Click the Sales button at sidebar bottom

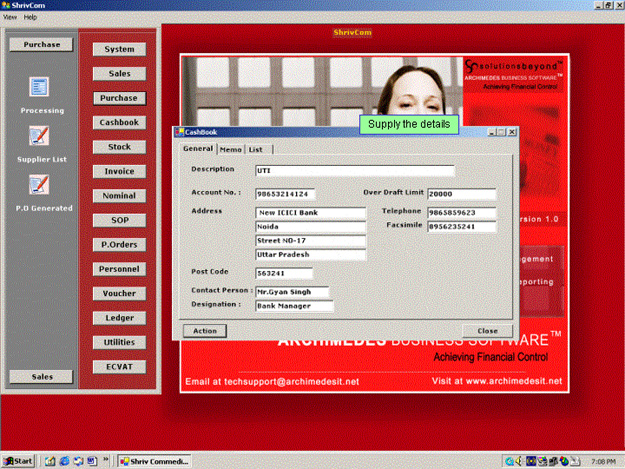[41, 376]
